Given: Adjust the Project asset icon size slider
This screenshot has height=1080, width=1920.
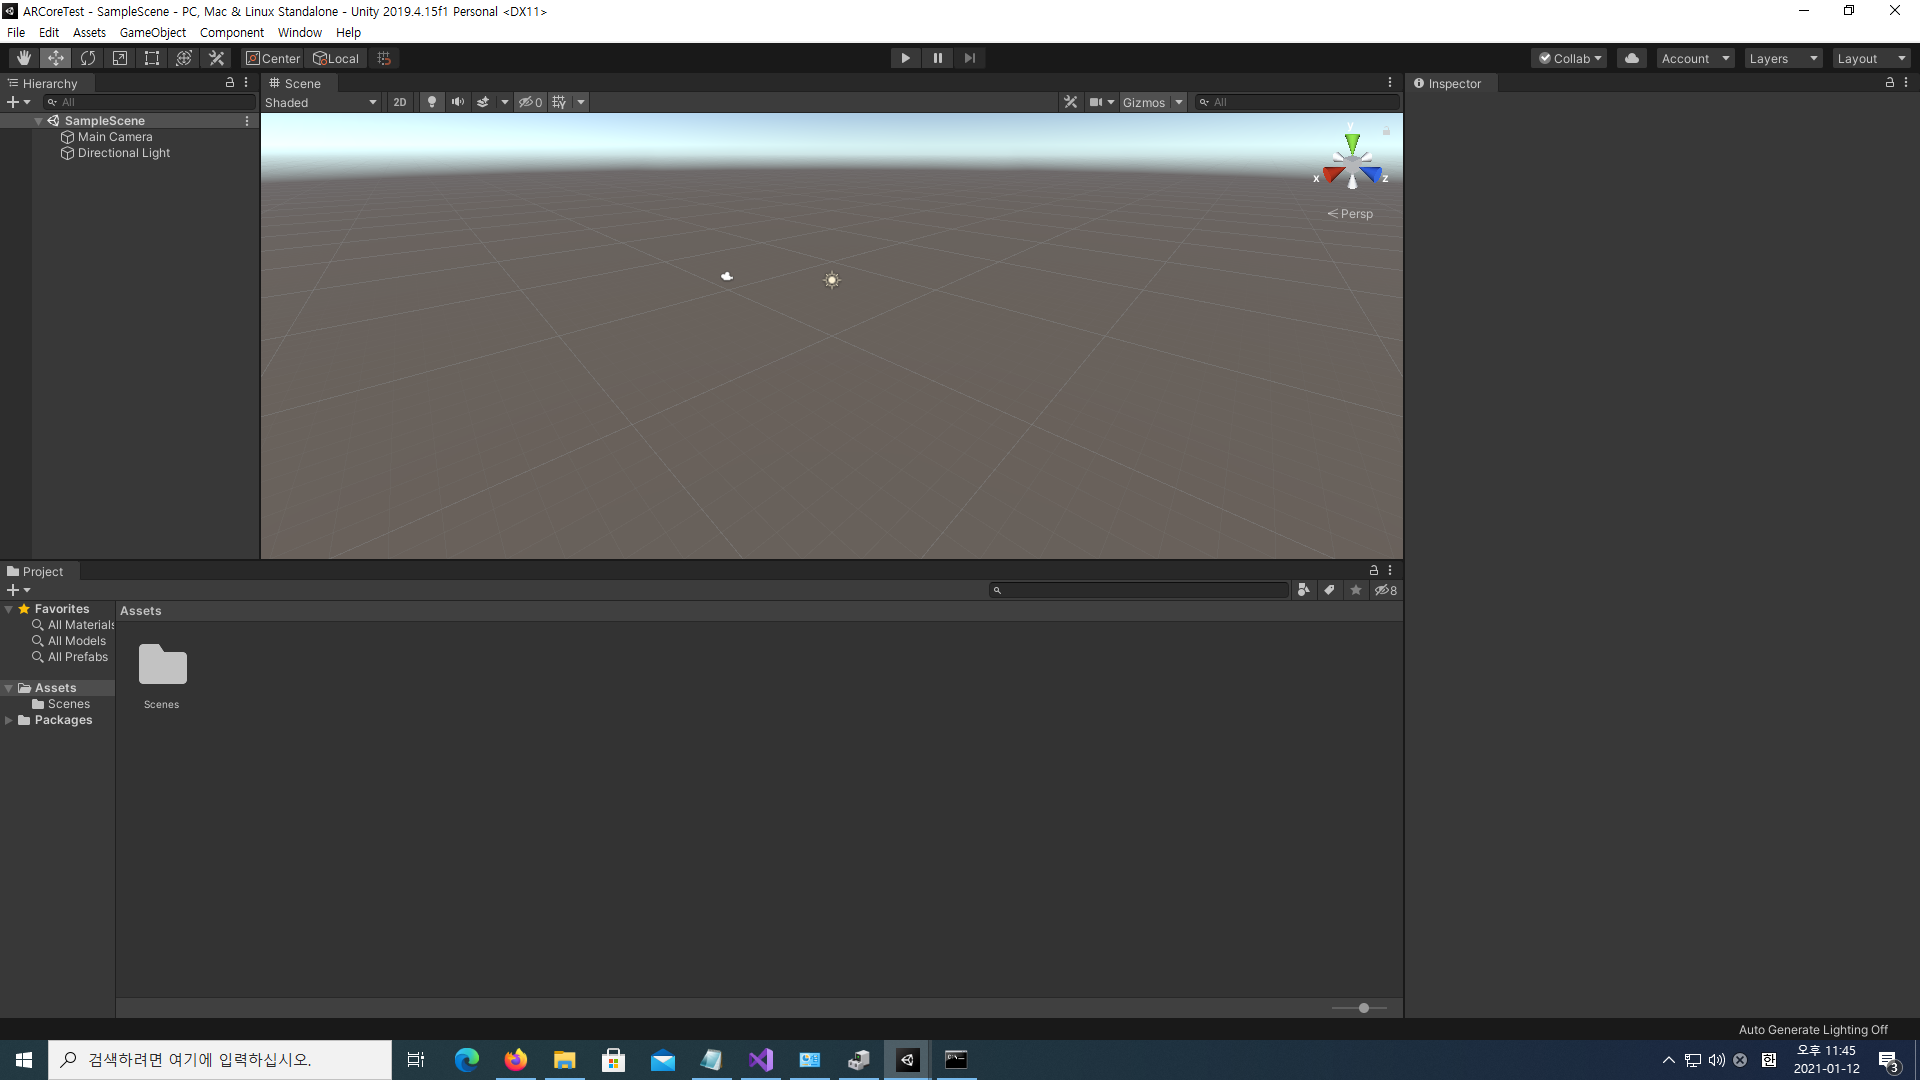Looking at the screenshot, I should tap(1364, 1008).
